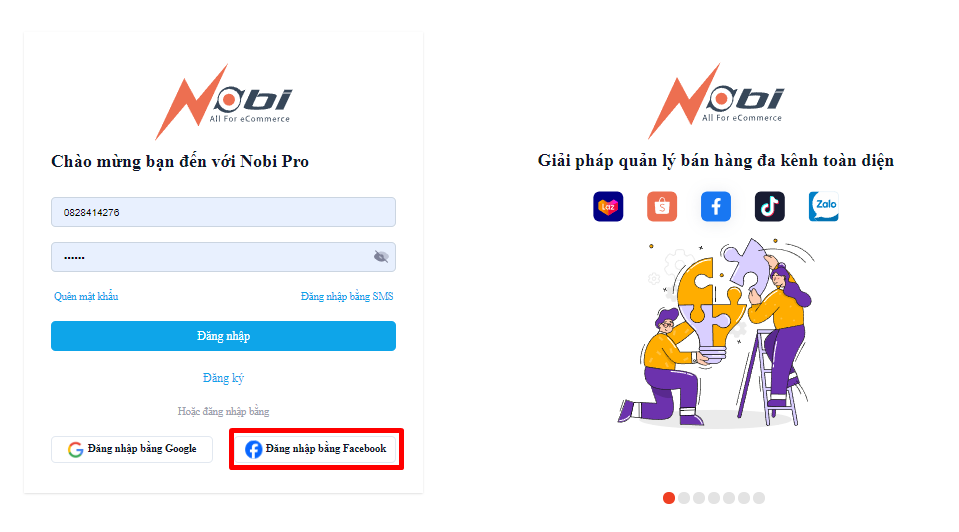Click the Shopee shopping bag icon
Screen dimensions: 959x532
click(x=662, y=207)
